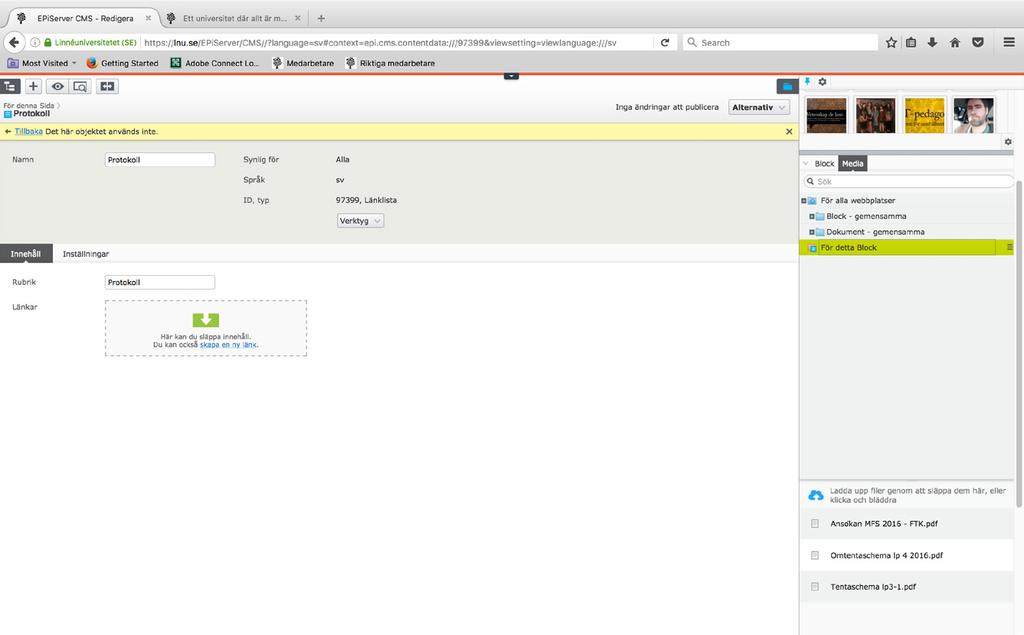Switch to the Innehåll tab
The image size is (1024, 635).
click(x=25, y=253)
